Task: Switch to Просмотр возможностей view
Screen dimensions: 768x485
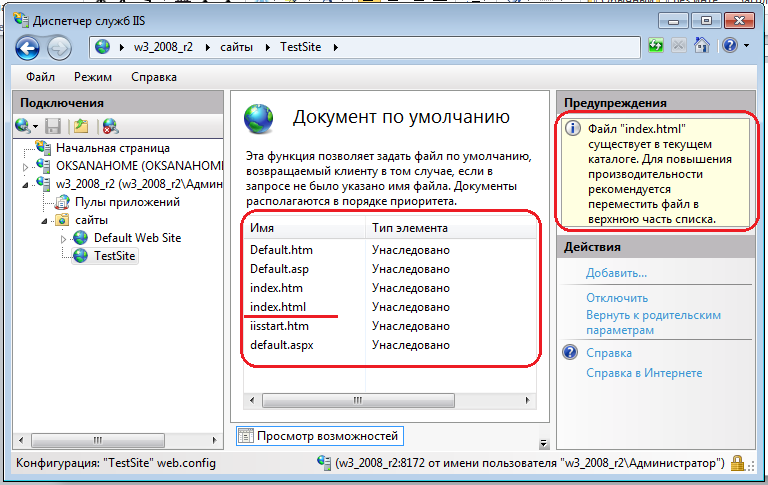Action: [320, 436]
